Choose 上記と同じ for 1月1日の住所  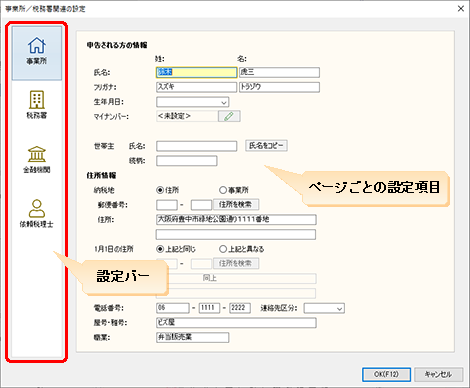pyautogui.click(x=160, y=249)
